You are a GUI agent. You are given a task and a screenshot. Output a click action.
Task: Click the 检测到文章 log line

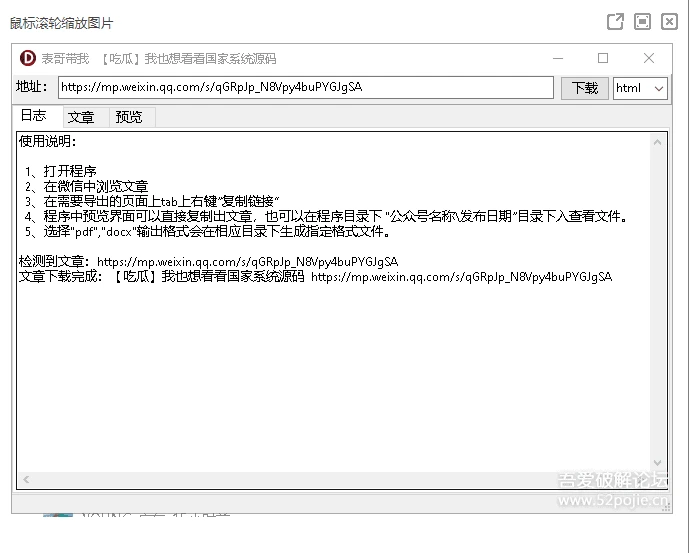208,262
